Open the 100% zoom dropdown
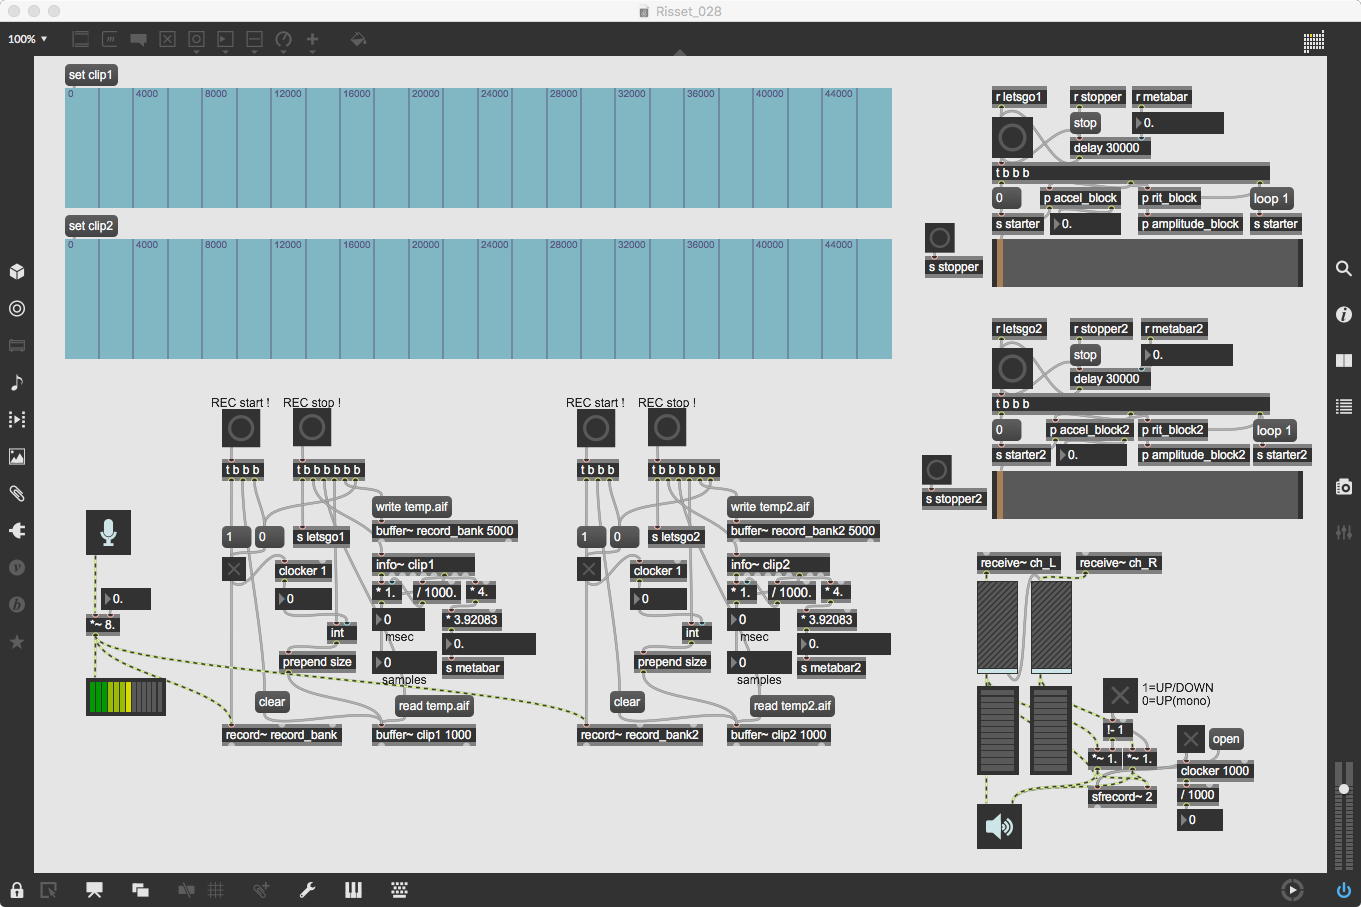 coord(28,39)
